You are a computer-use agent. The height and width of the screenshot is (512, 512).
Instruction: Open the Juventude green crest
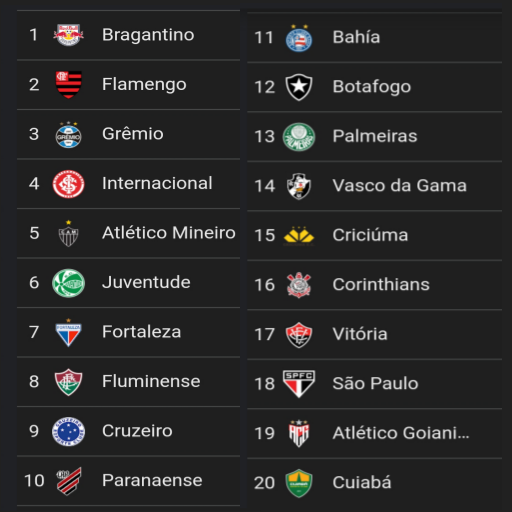coord(68,283)
